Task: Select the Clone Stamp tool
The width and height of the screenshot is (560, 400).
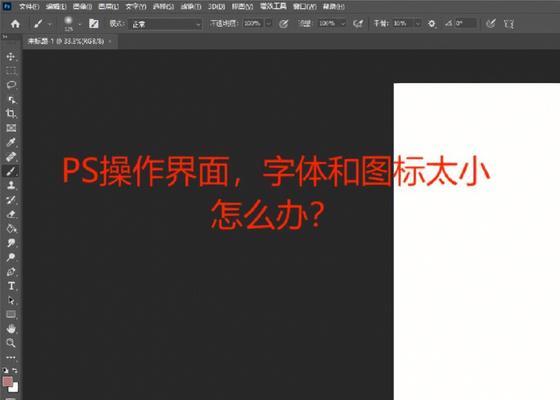Action: pyautogui.click(x=11, y=185)
